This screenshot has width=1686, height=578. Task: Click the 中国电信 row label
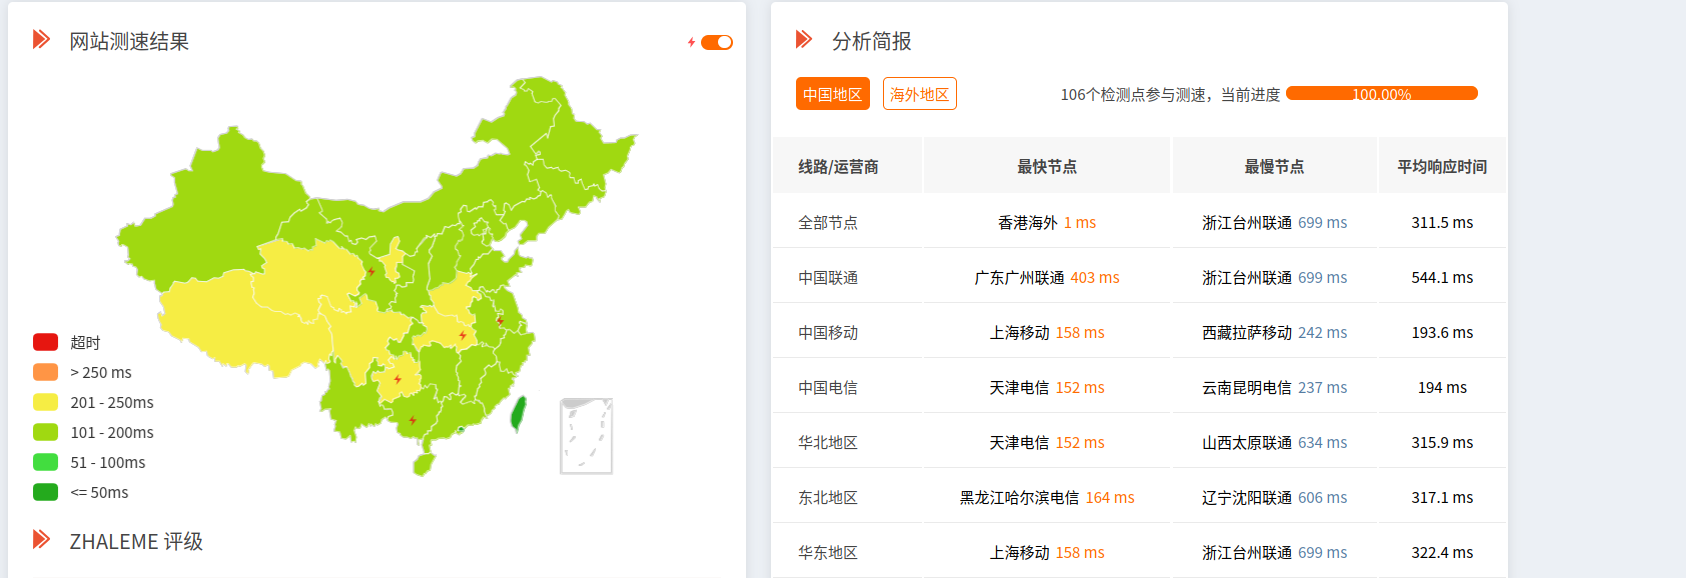click(x=828, y=387)
